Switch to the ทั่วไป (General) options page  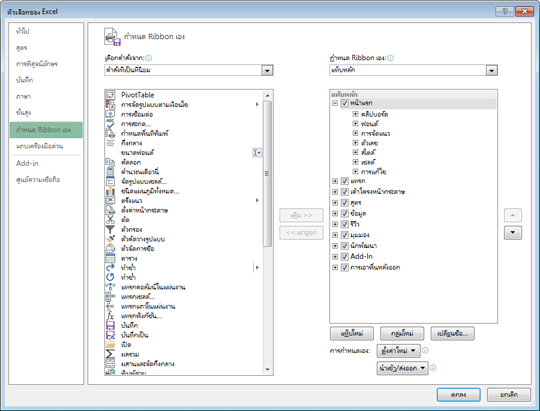[x=23, y=31]
